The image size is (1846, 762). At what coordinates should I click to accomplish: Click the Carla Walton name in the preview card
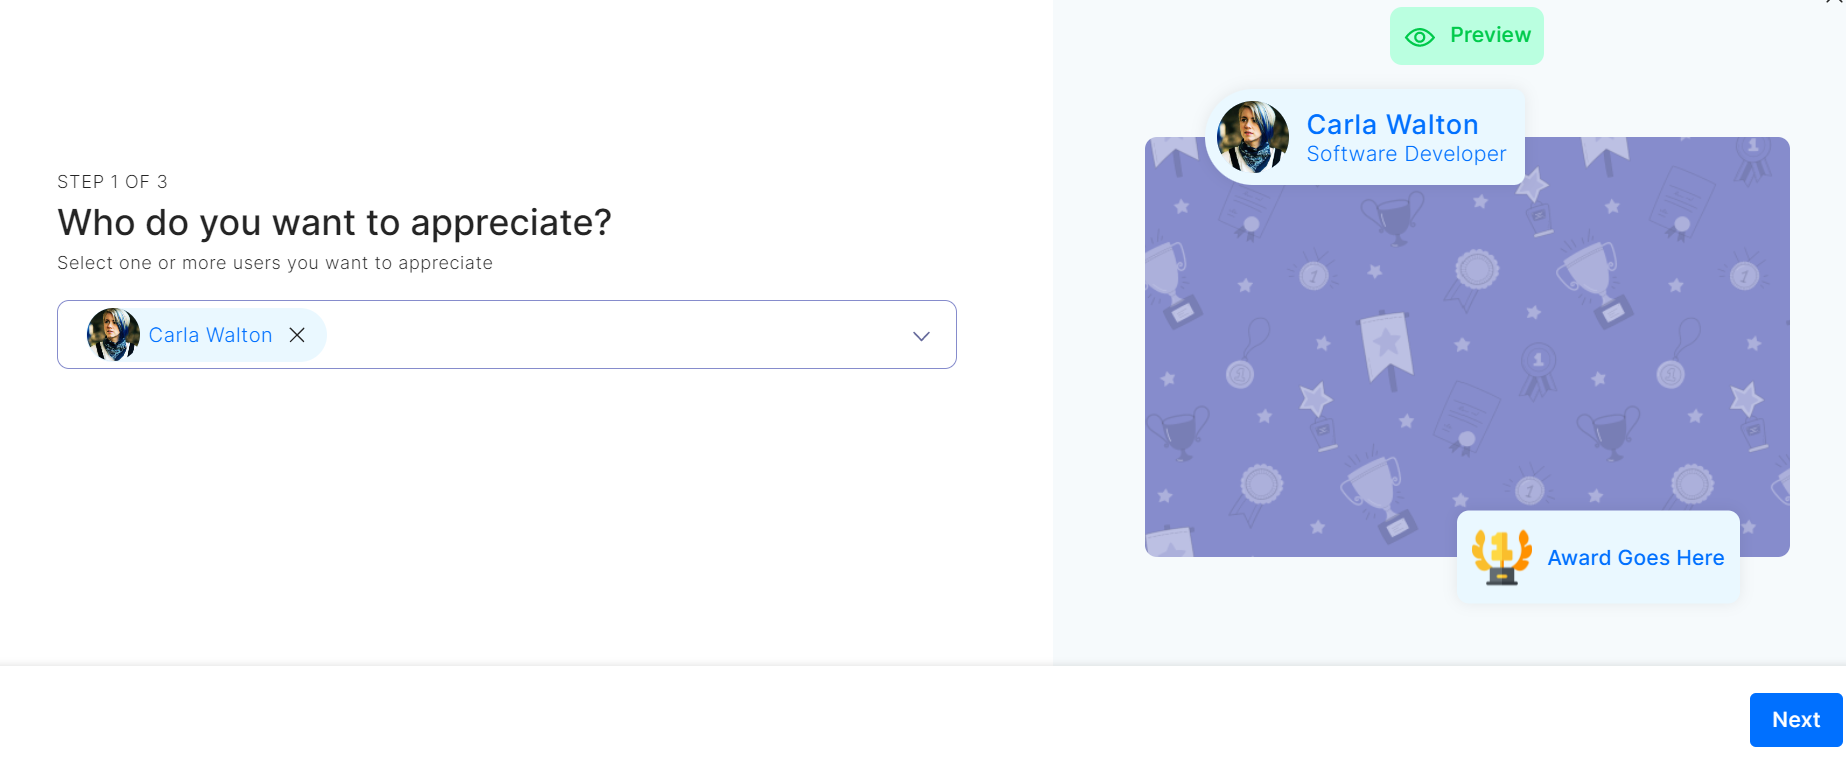1392,124
